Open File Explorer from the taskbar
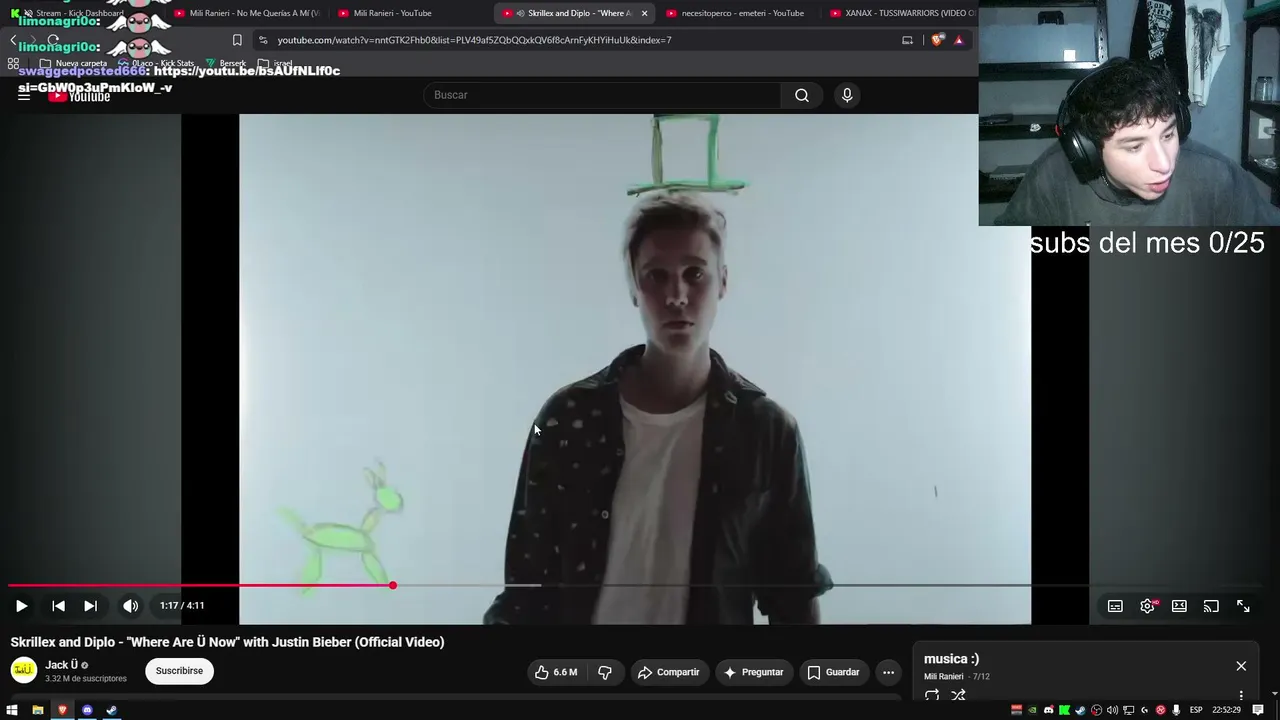The height and width of the screenshot is (720, 1280). (x=38, y=710)
